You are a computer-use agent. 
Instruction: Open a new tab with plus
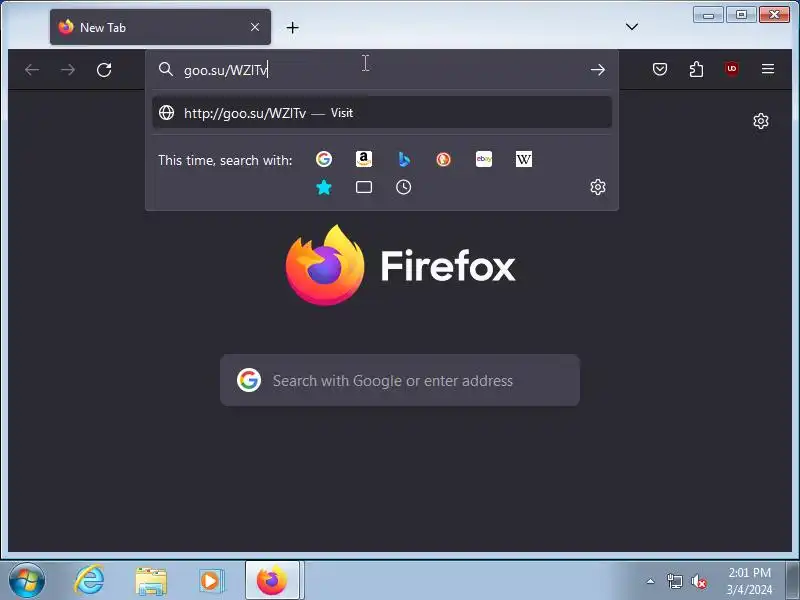[292, 28]
